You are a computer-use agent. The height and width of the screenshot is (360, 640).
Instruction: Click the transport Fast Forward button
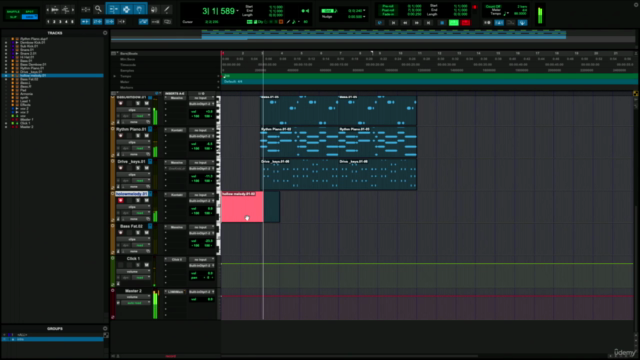click(x=417, y=23)
